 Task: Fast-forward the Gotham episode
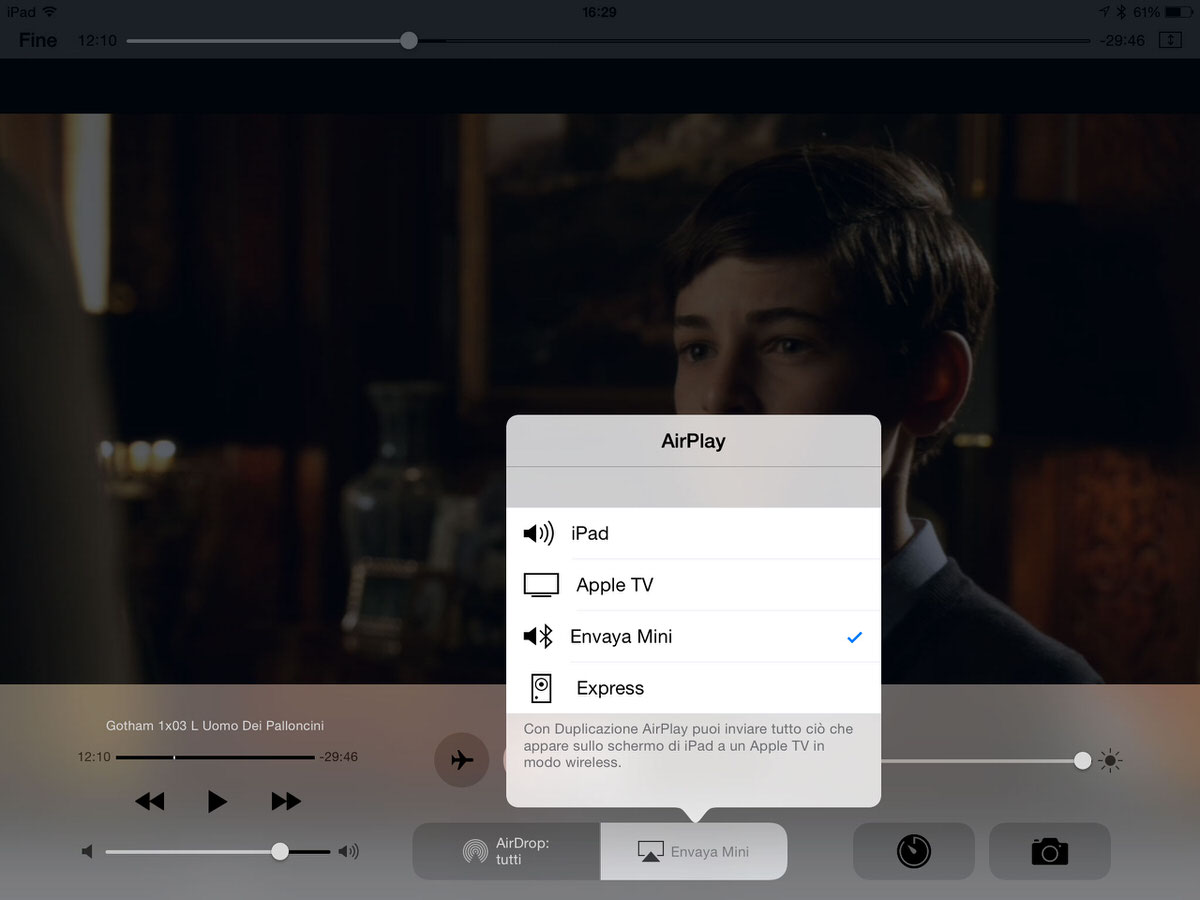pyautogui.click(x=285, y=801)
